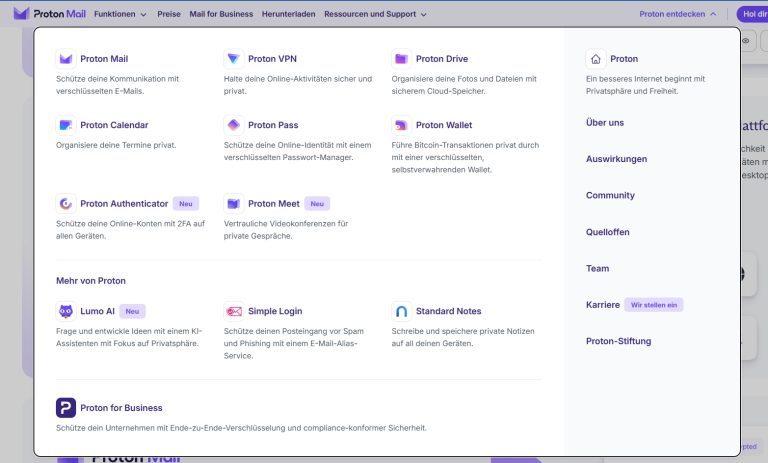Click the Proton home house icon
This screenshot has width=768, height=463.
pyautogui.click(x=596, y=59)
